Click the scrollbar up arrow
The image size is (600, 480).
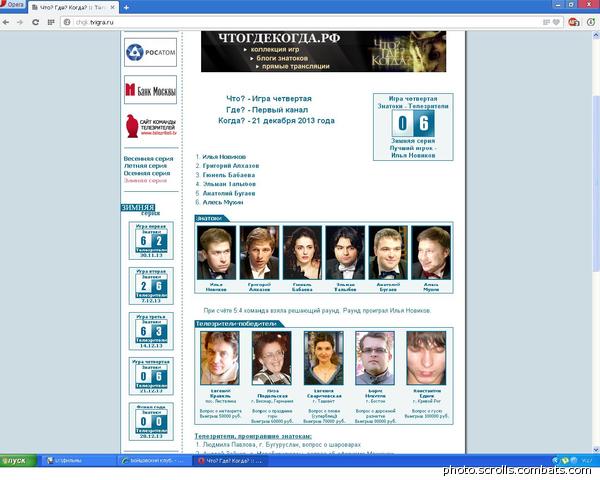pyautogui.click(x=596, y=35)
